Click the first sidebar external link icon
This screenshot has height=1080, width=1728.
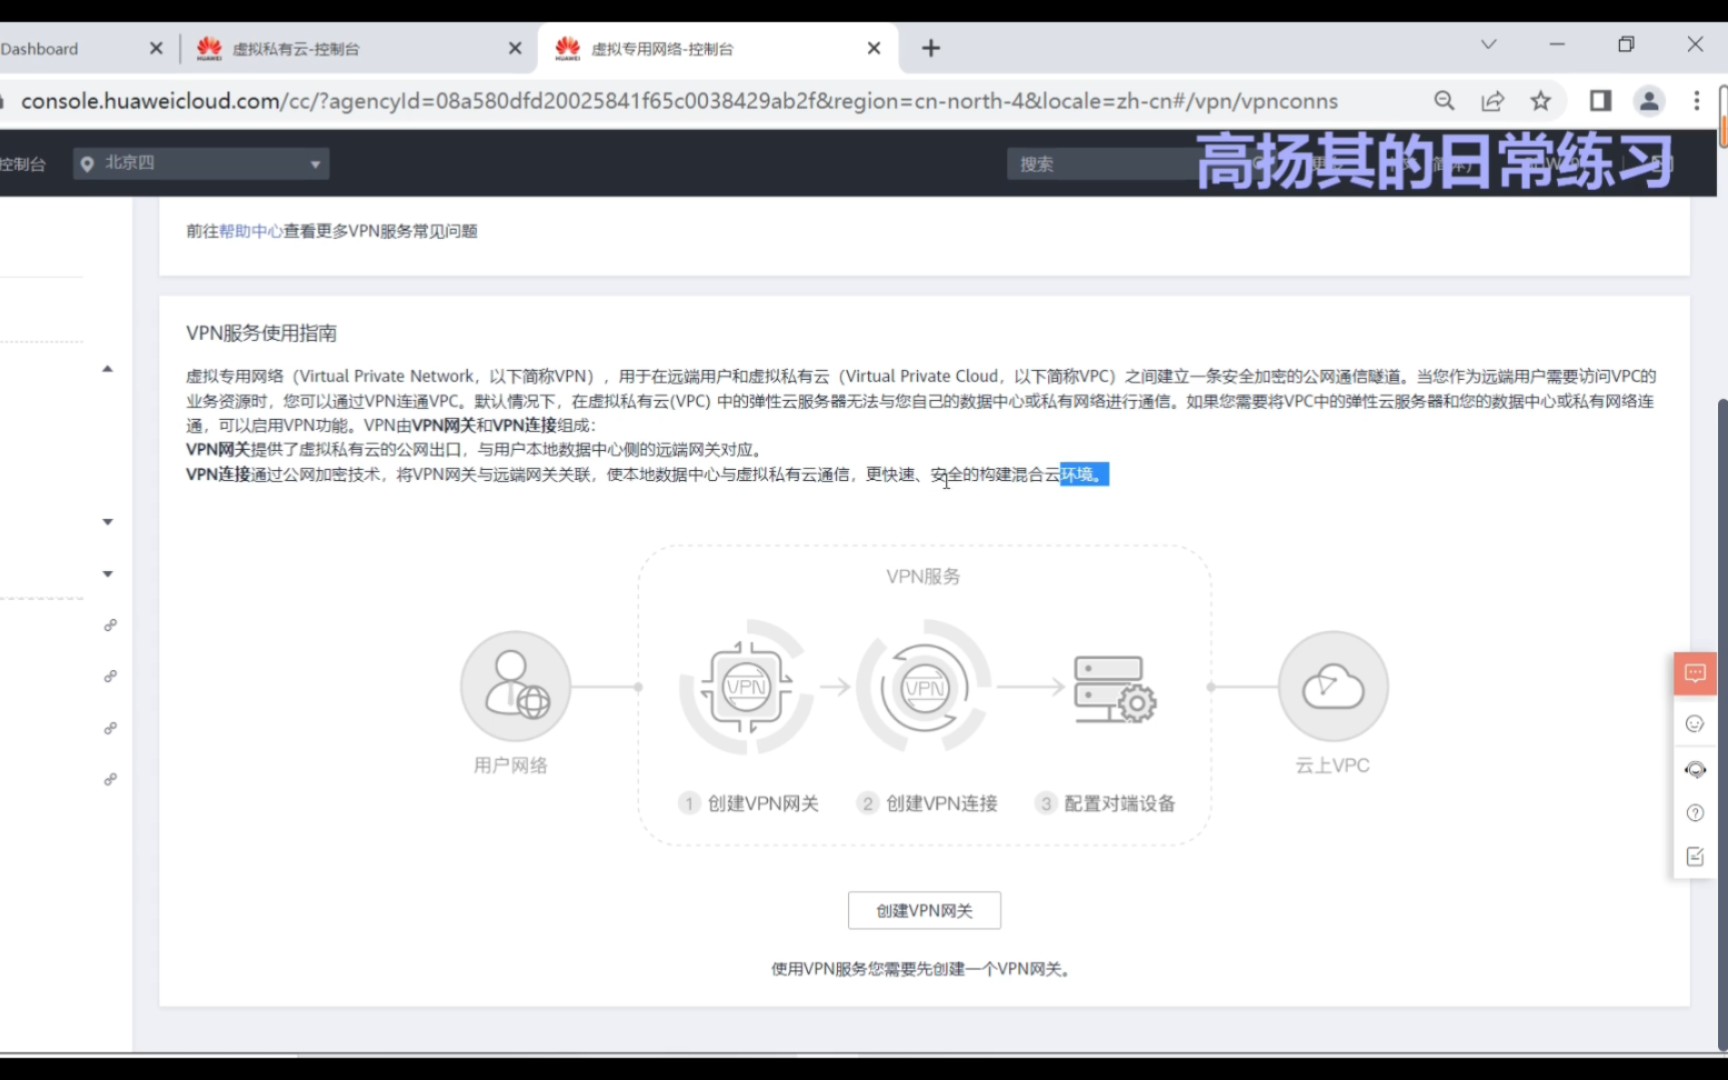110,626
